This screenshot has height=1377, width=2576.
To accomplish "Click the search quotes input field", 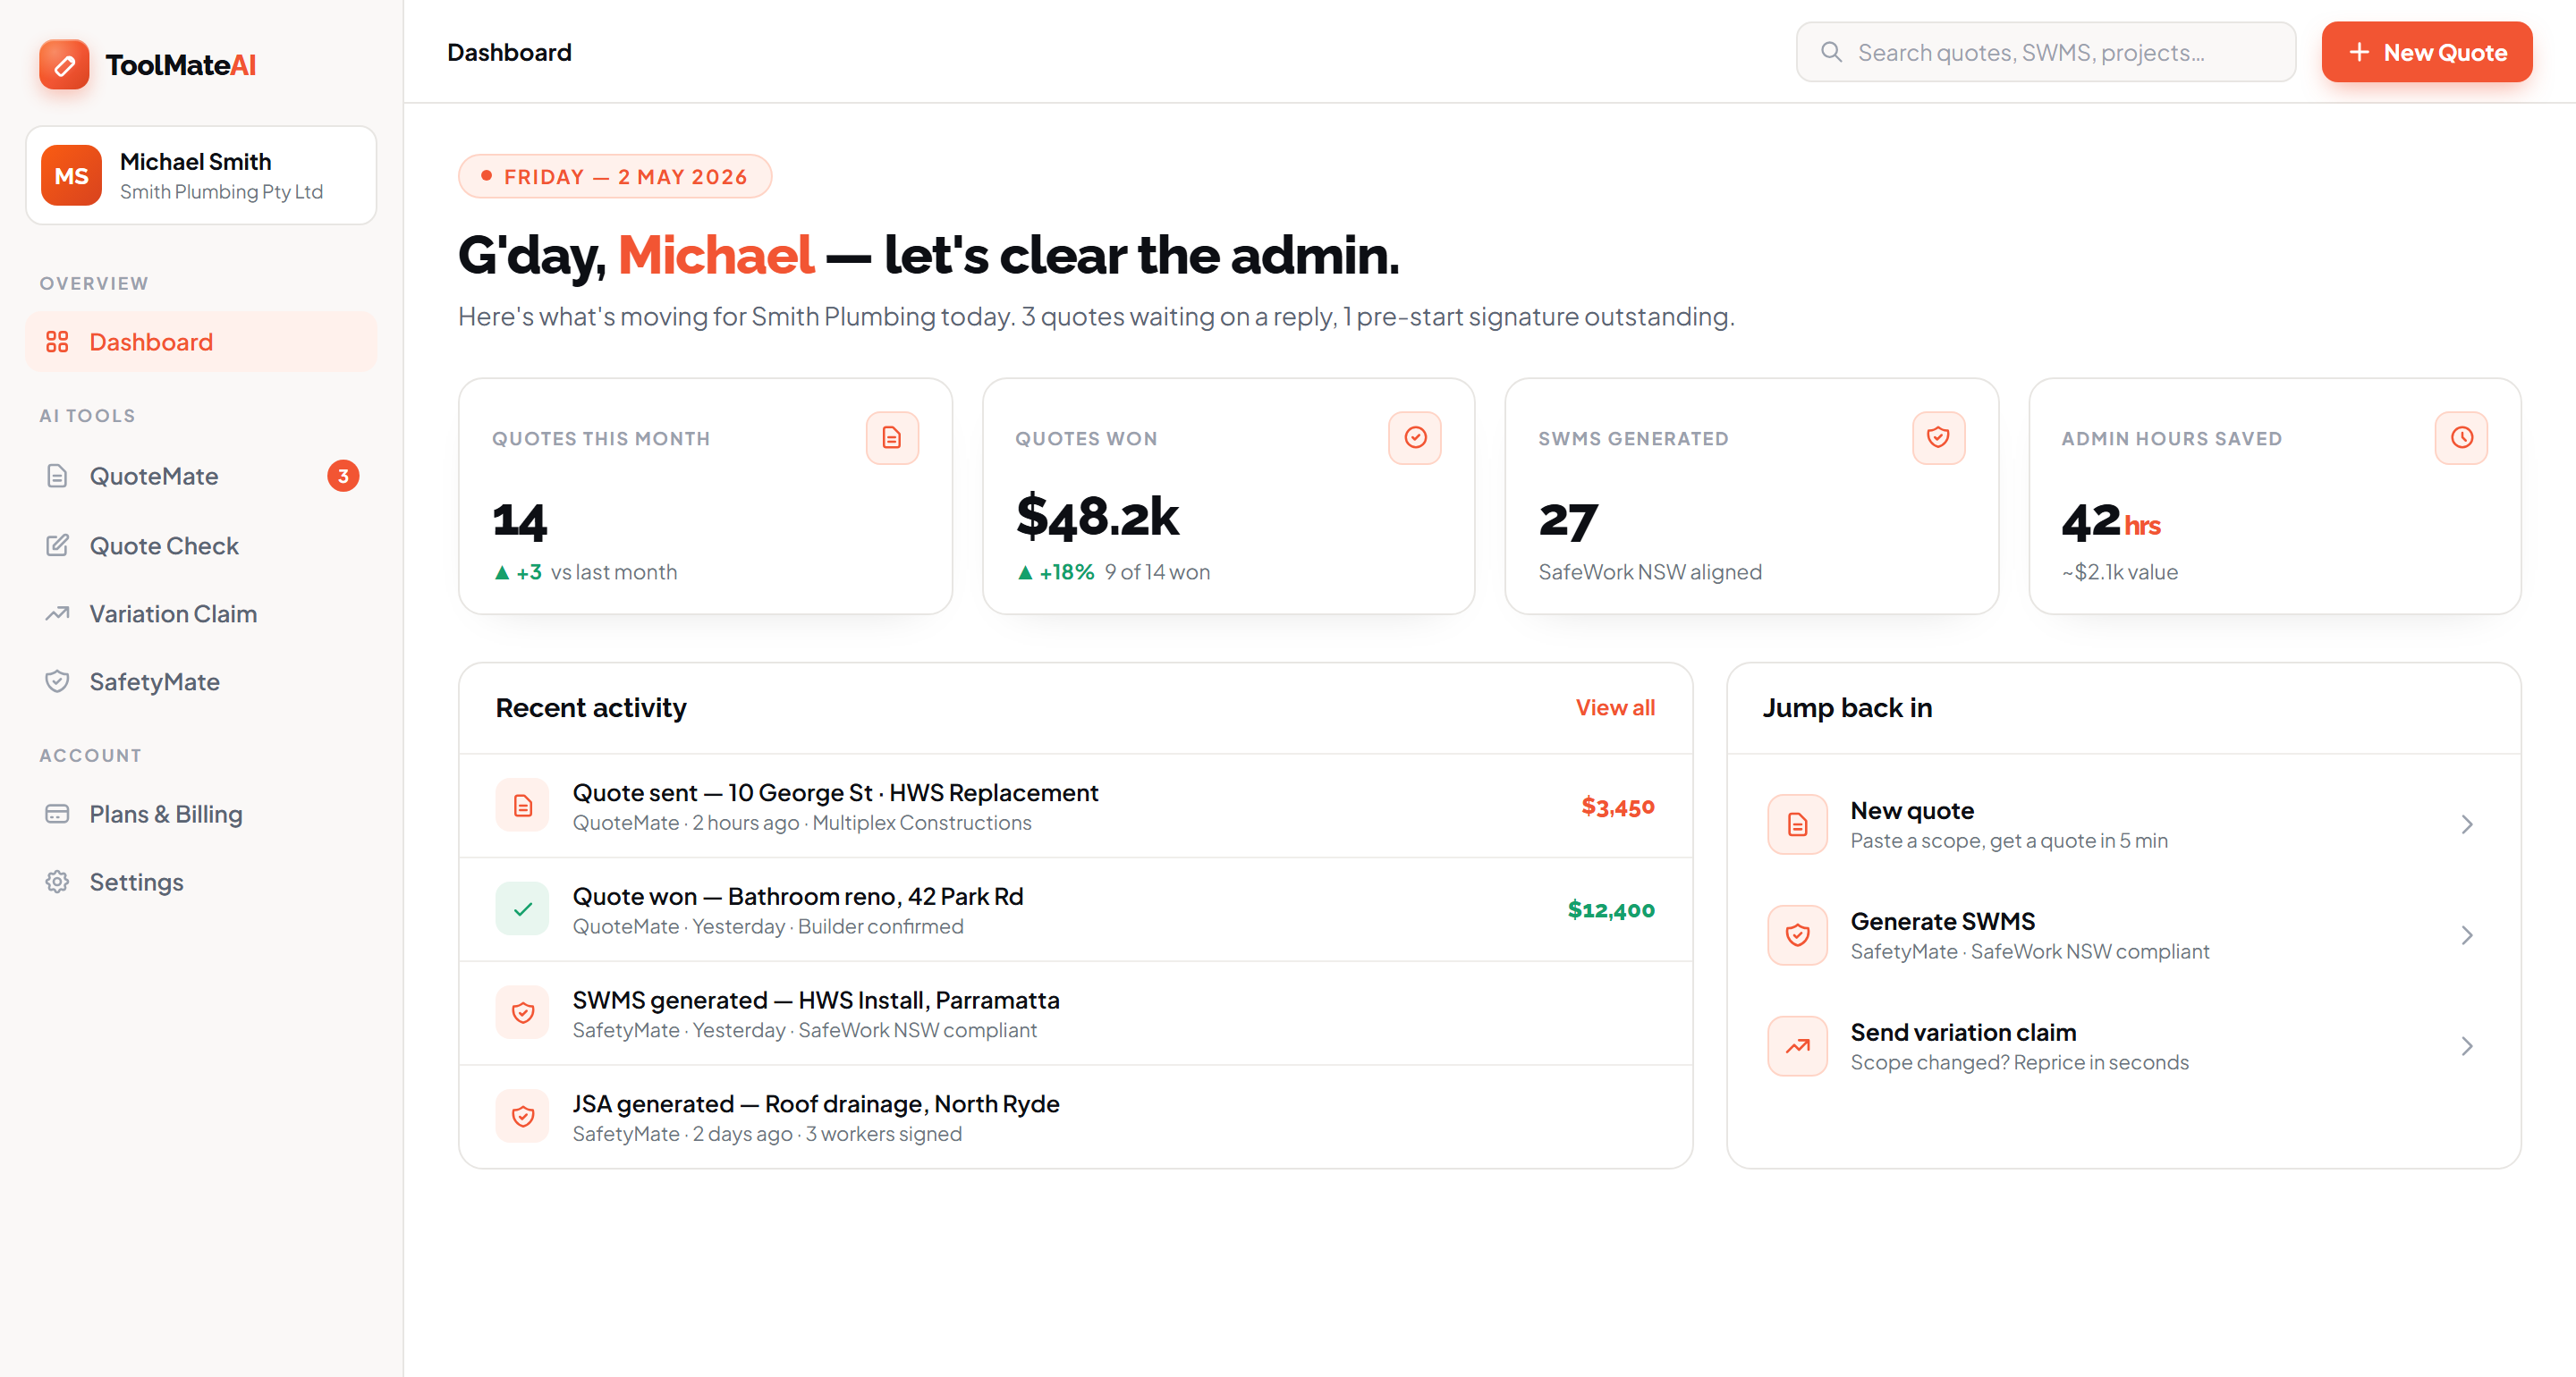I will (2045, 52).
